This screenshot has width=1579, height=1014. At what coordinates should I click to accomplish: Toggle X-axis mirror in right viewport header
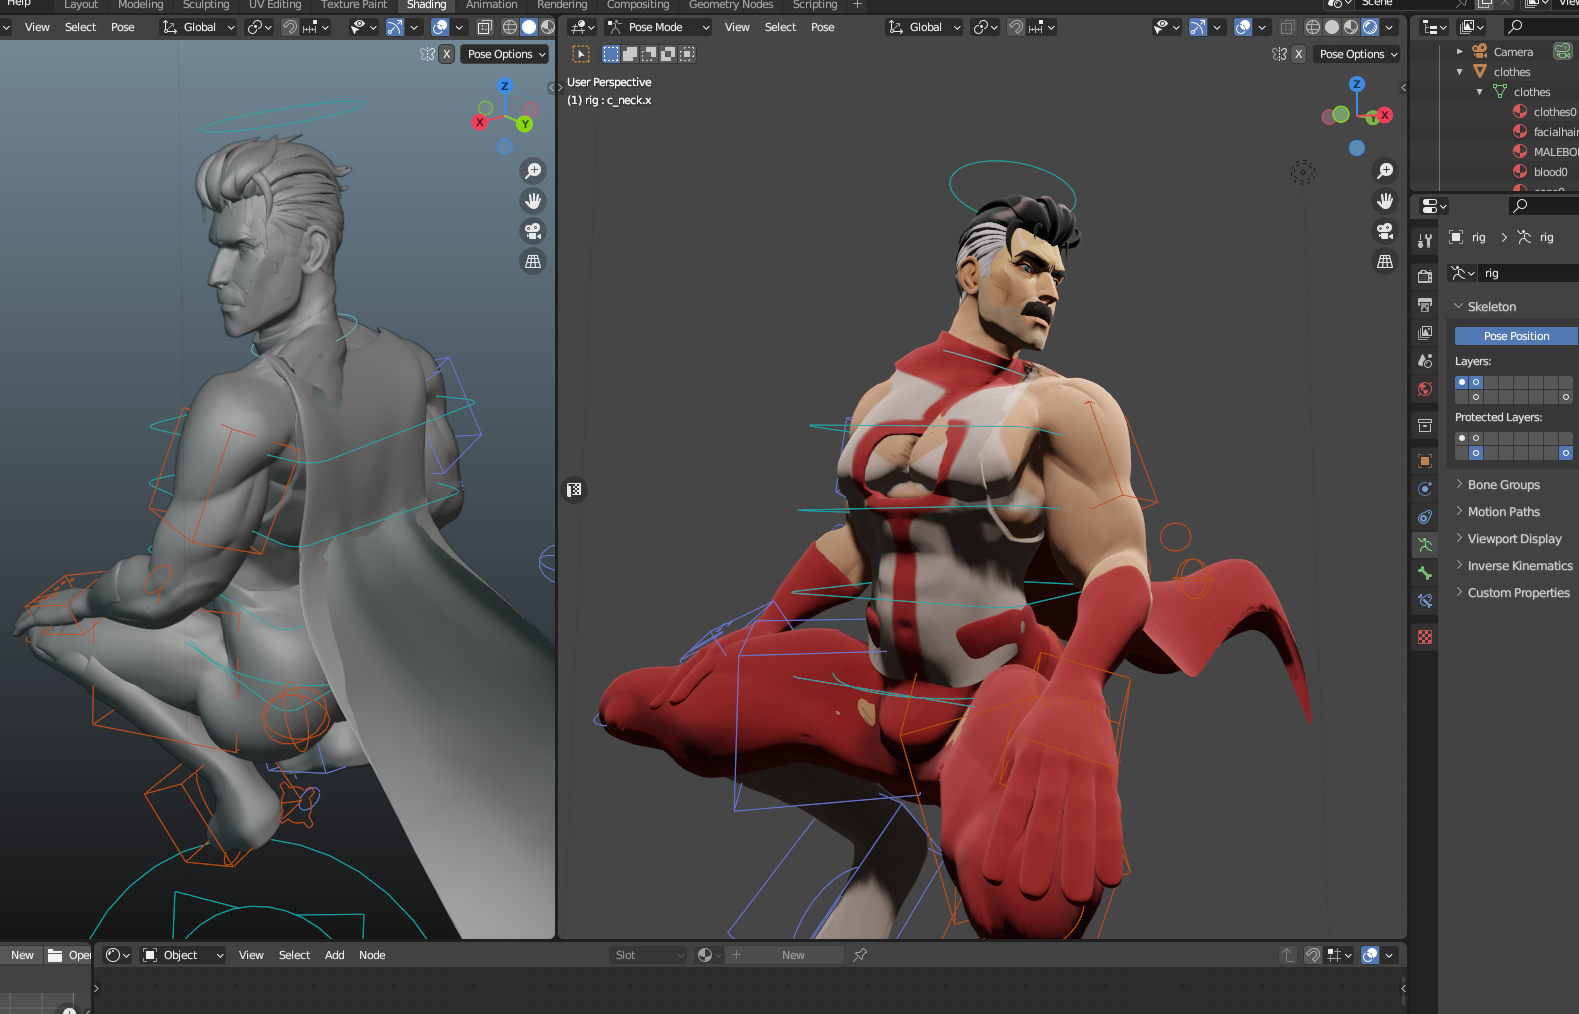(1298, 54)
